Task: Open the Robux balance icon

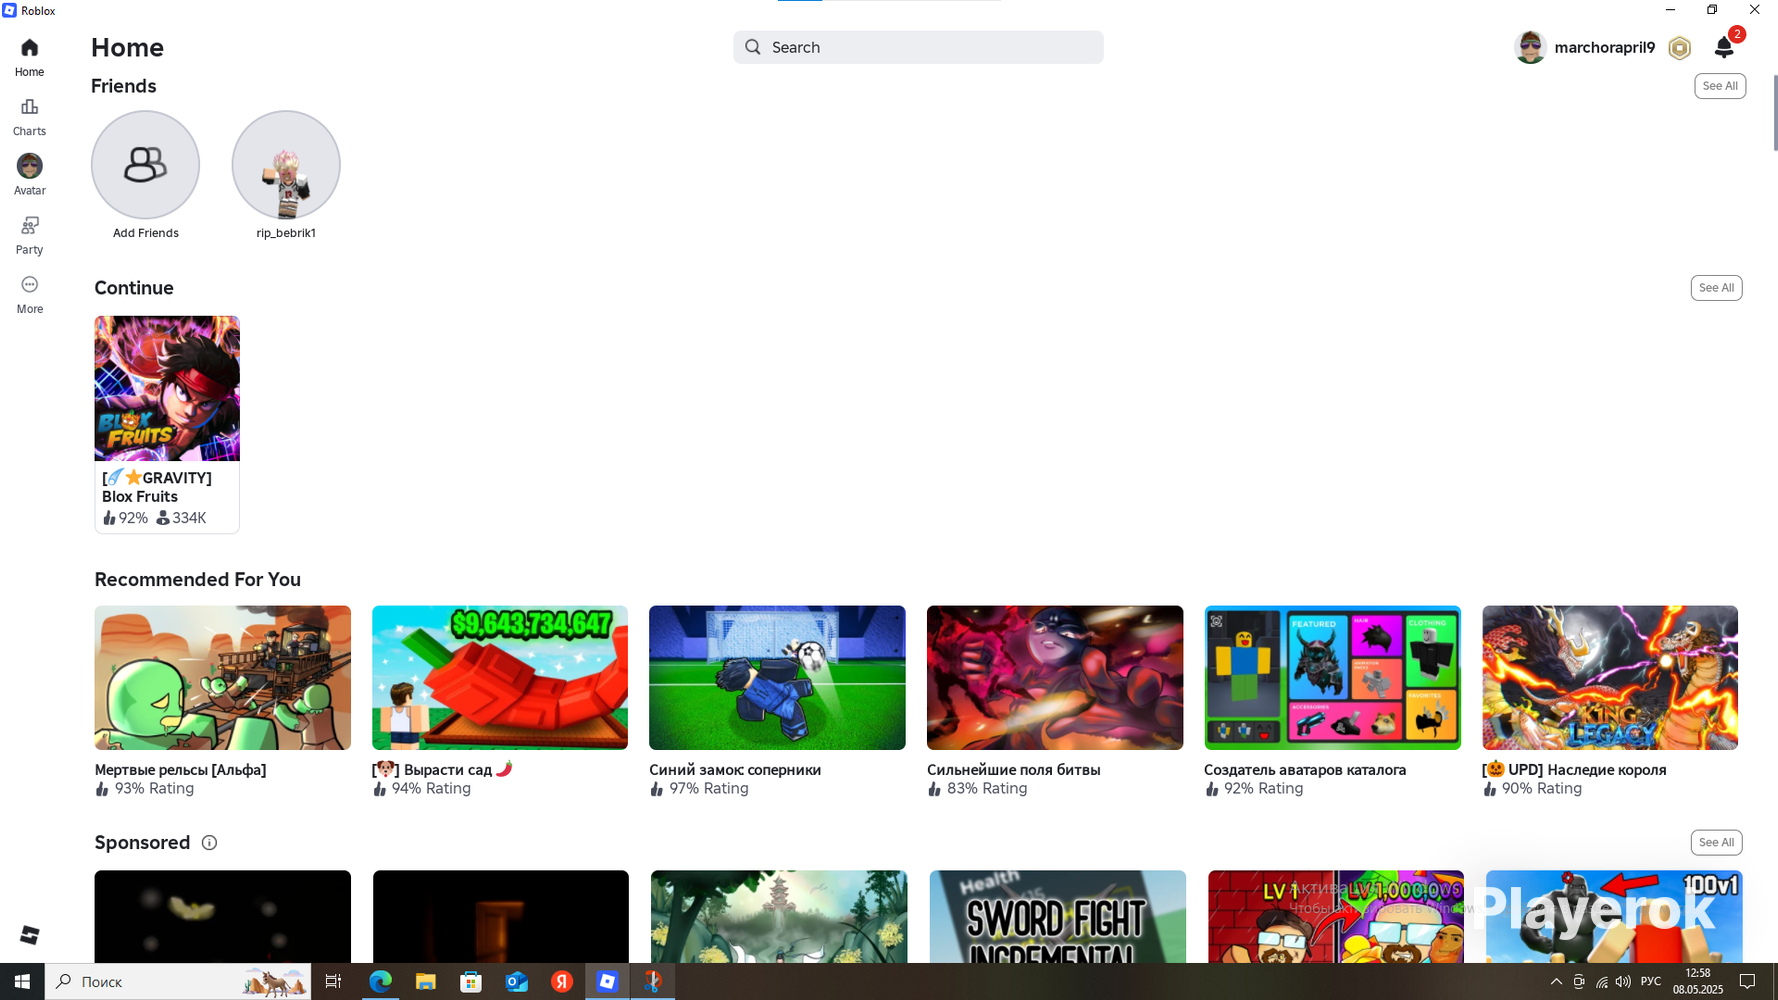Action: [1680, 47]
